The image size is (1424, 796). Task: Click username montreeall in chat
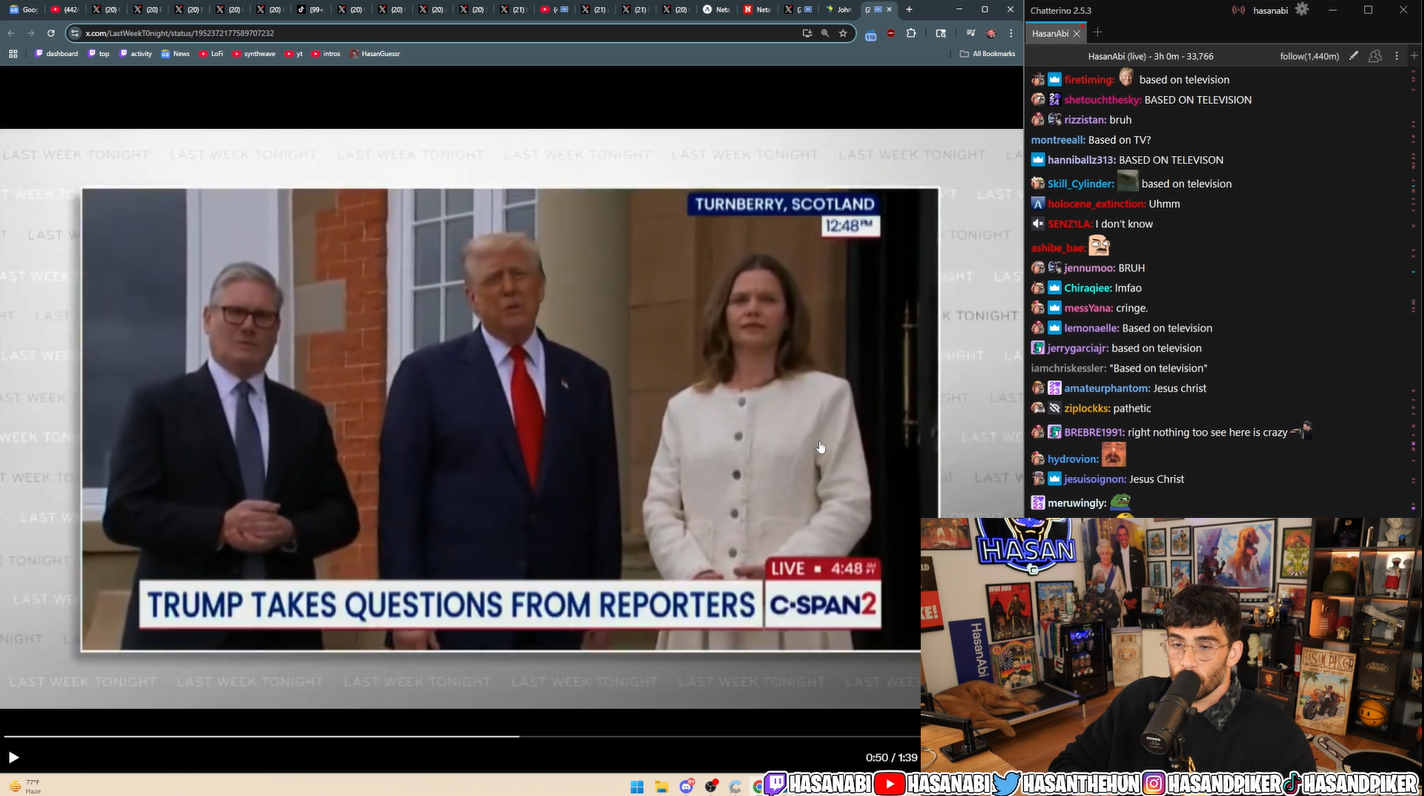(1058, 140)
